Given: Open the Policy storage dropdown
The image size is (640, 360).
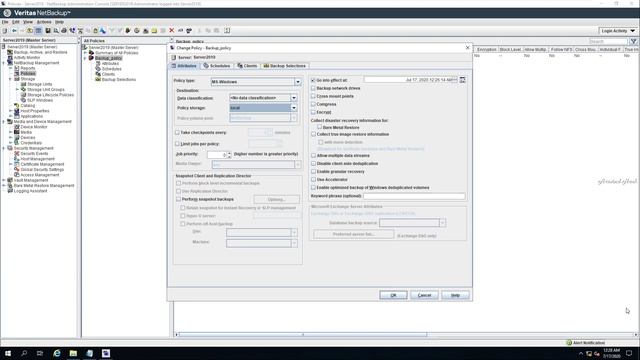Looking at the screenshot, I should (293, 108).
